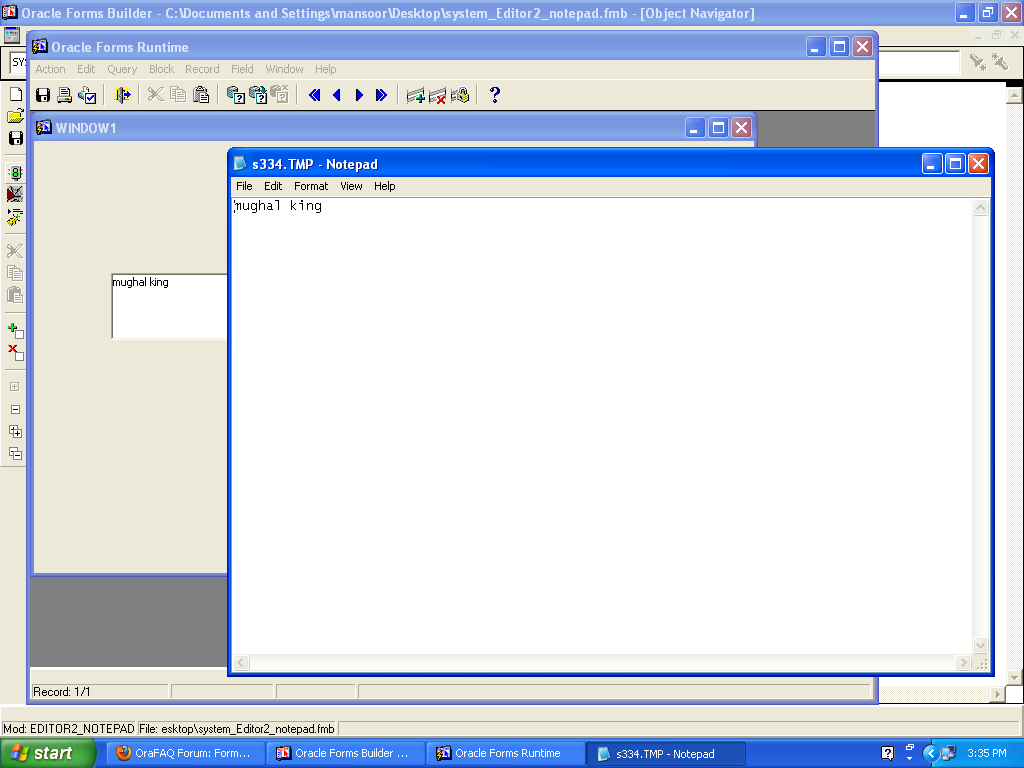Click Notepad vertical scrollbar up arrow
The width and height of the screenshot is (1024, 768).
pyautogui.click(x=981, y=208)
